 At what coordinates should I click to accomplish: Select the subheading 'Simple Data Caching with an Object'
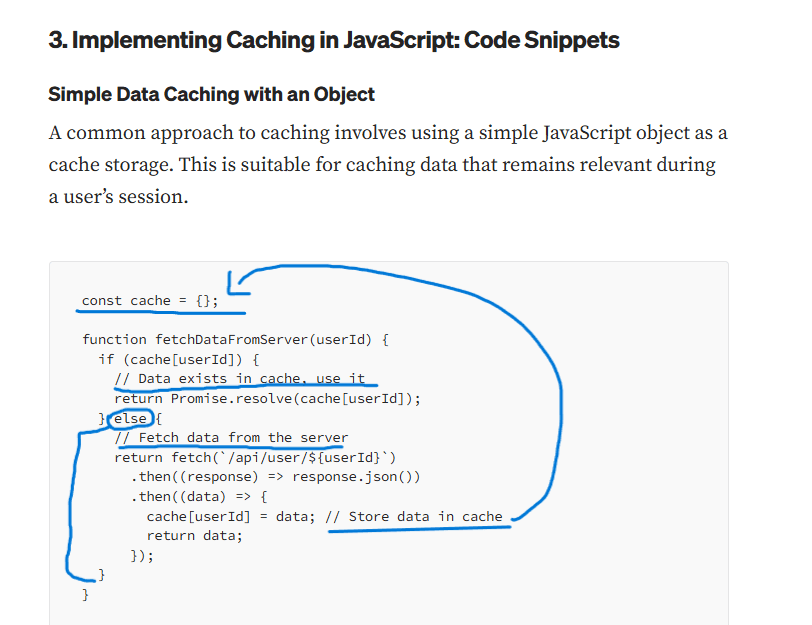(x=211, y=94)
